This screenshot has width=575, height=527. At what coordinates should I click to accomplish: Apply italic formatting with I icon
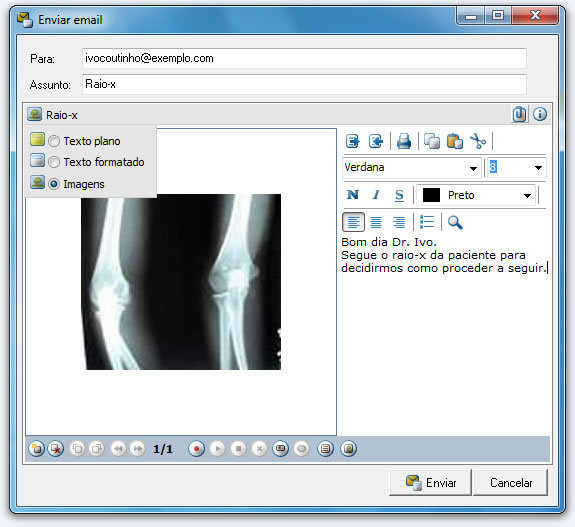tap(376, 195)
